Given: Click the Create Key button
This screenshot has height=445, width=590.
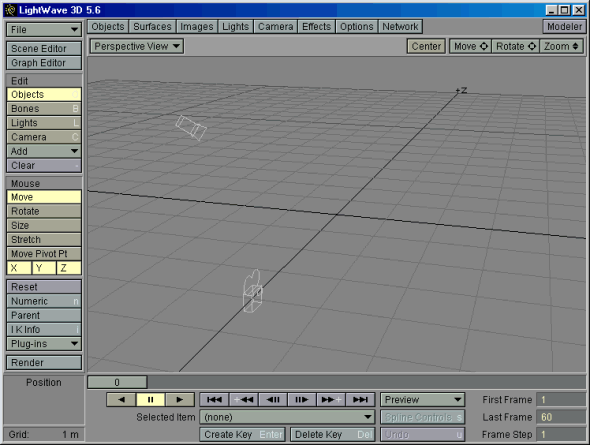Looking at the screenshot, I should pyautogui.click(x=243, y=434).
